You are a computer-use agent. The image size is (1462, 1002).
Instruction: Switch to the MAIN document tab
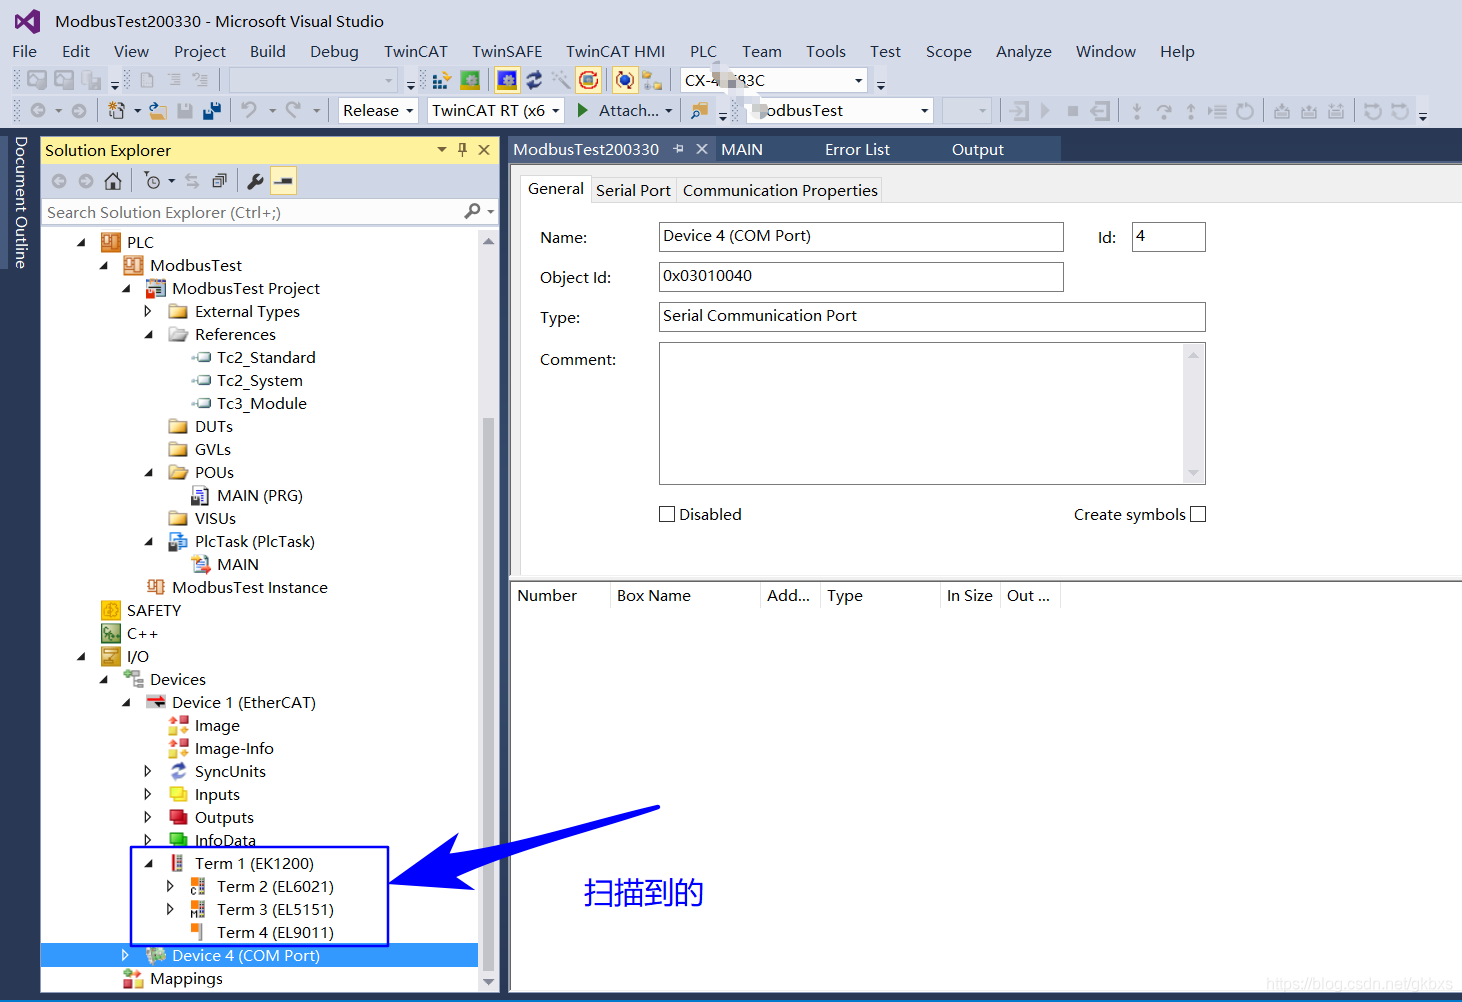point(742,149)
